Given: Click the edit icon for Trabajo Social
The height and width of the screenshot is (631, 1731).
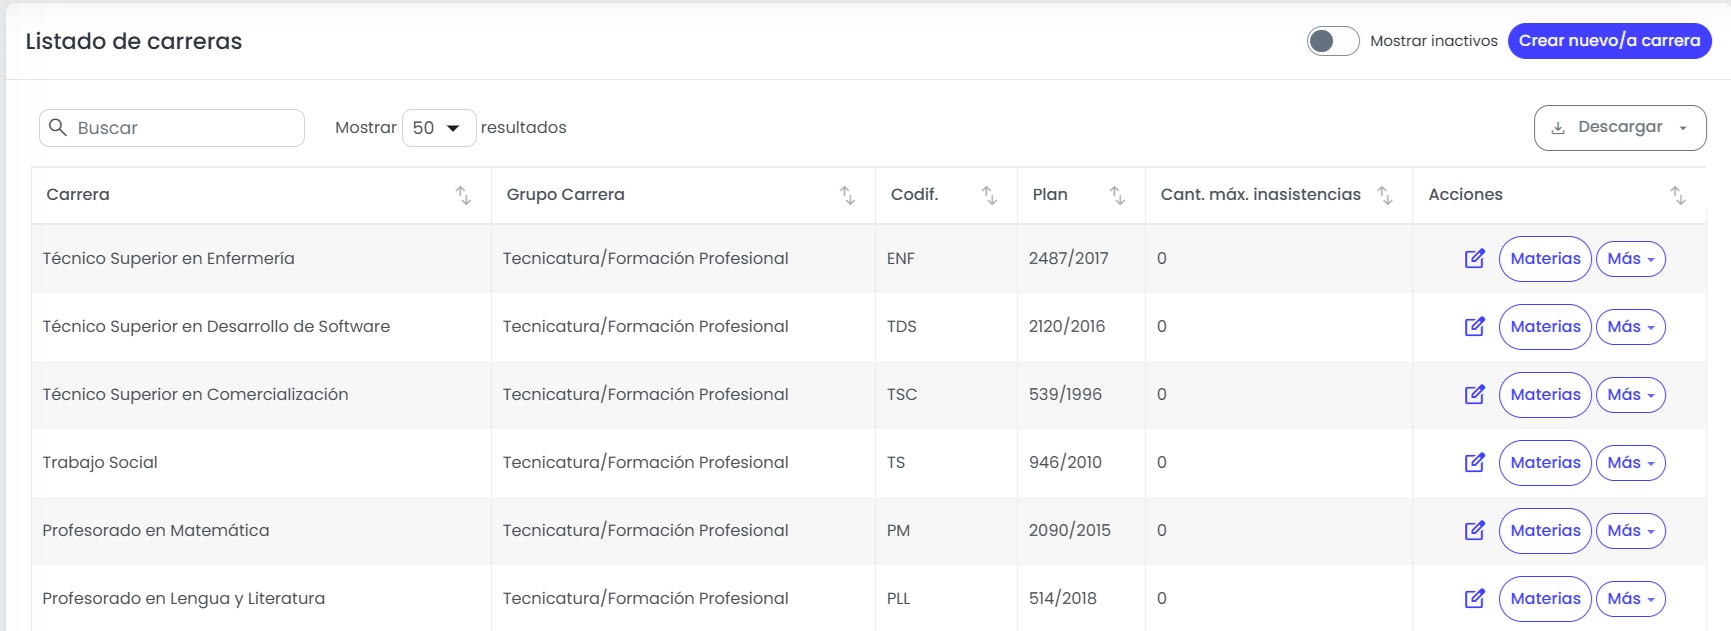Looking at the screenshot, I should tap(1474, 463).
